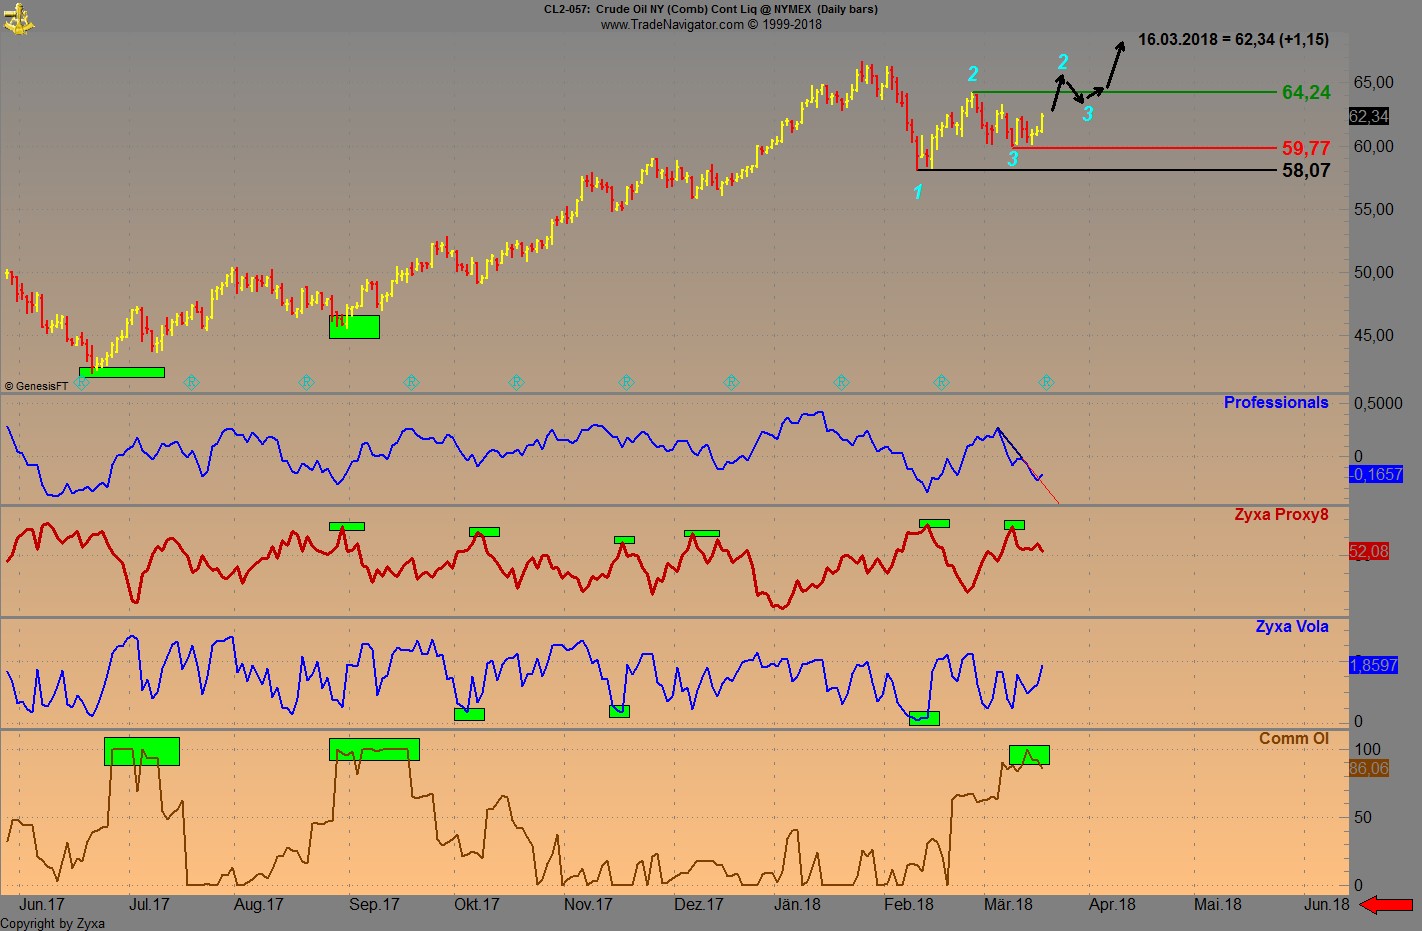Click the red 59,77 level label
The height and width of the screenshot is (931, 1422).
tap(1306, 149)
